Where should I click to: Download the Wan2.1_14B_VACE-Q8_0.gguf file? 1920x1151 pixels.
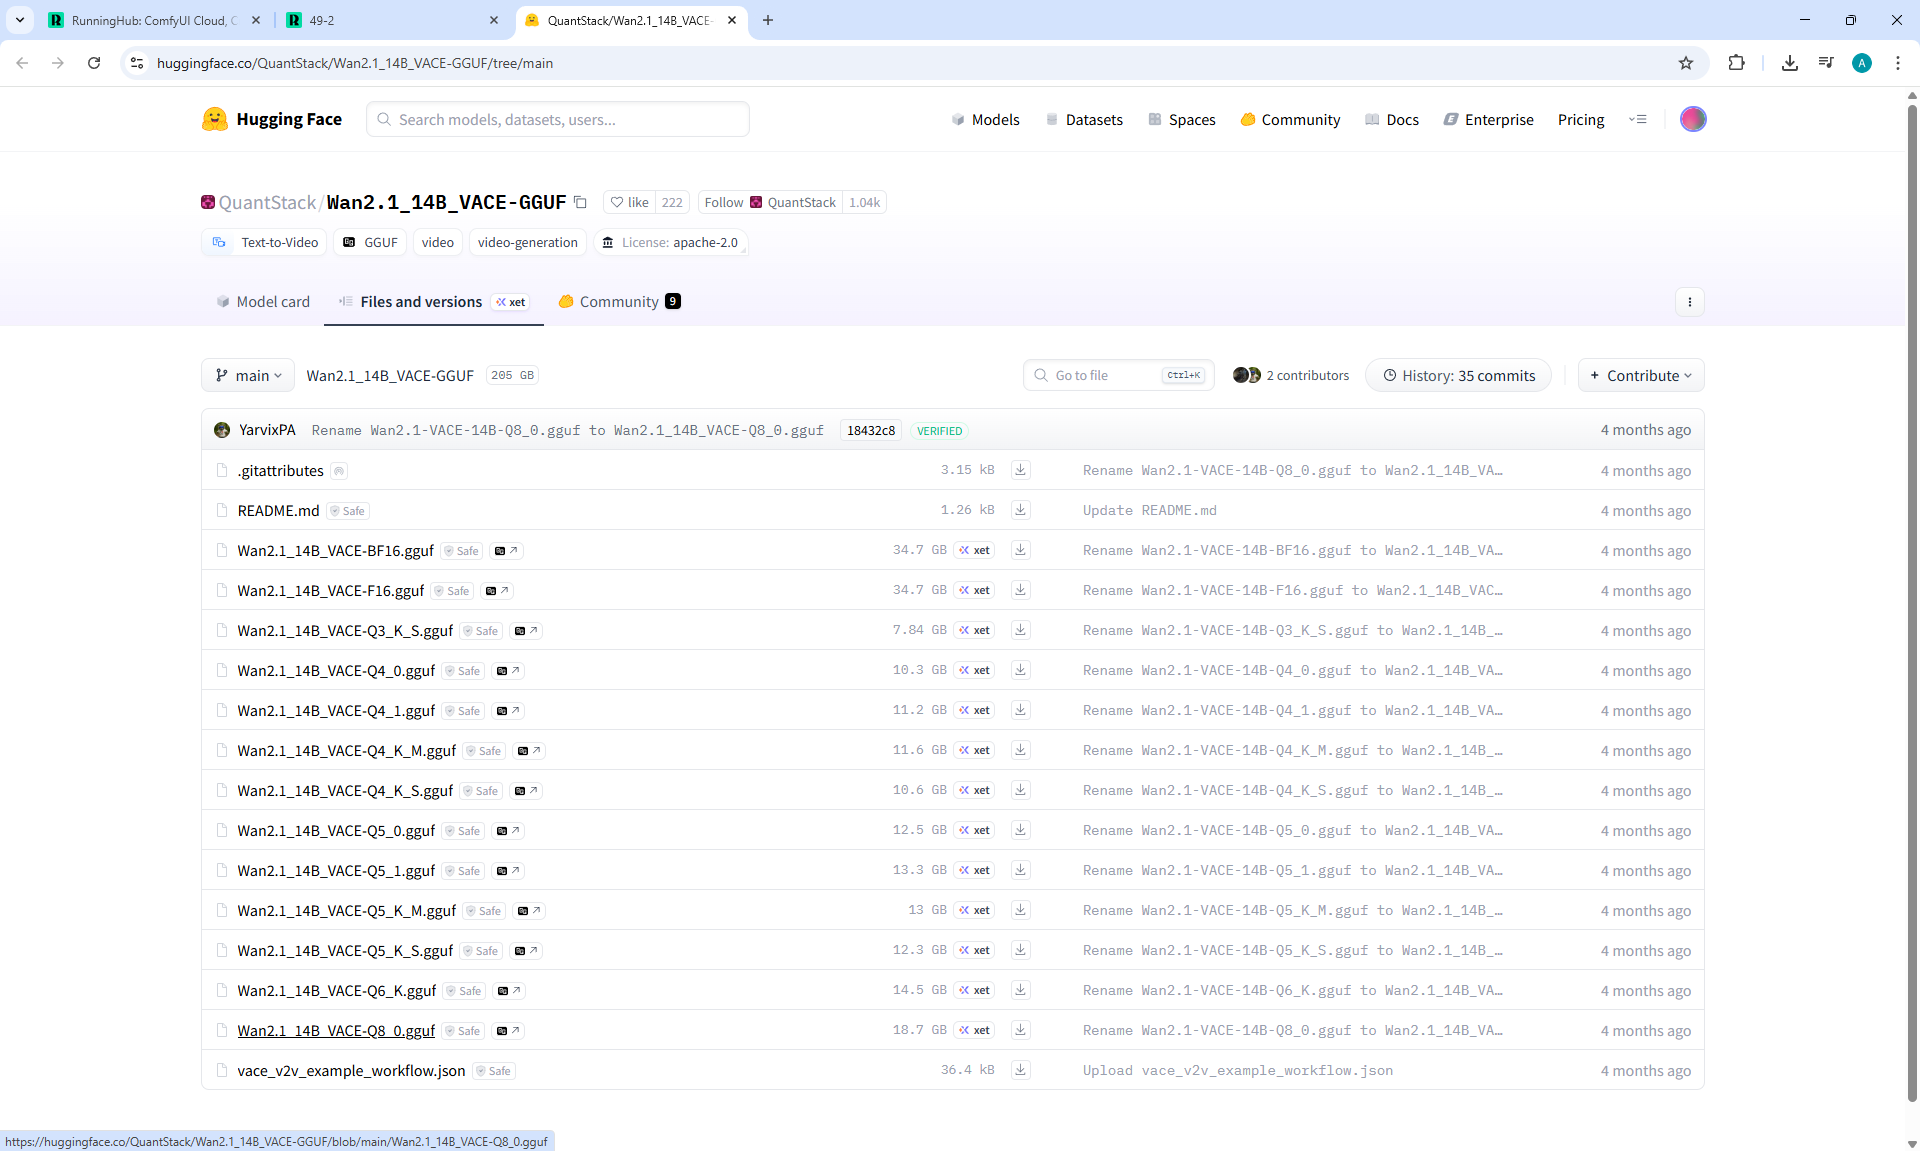pos(1020,1030)
